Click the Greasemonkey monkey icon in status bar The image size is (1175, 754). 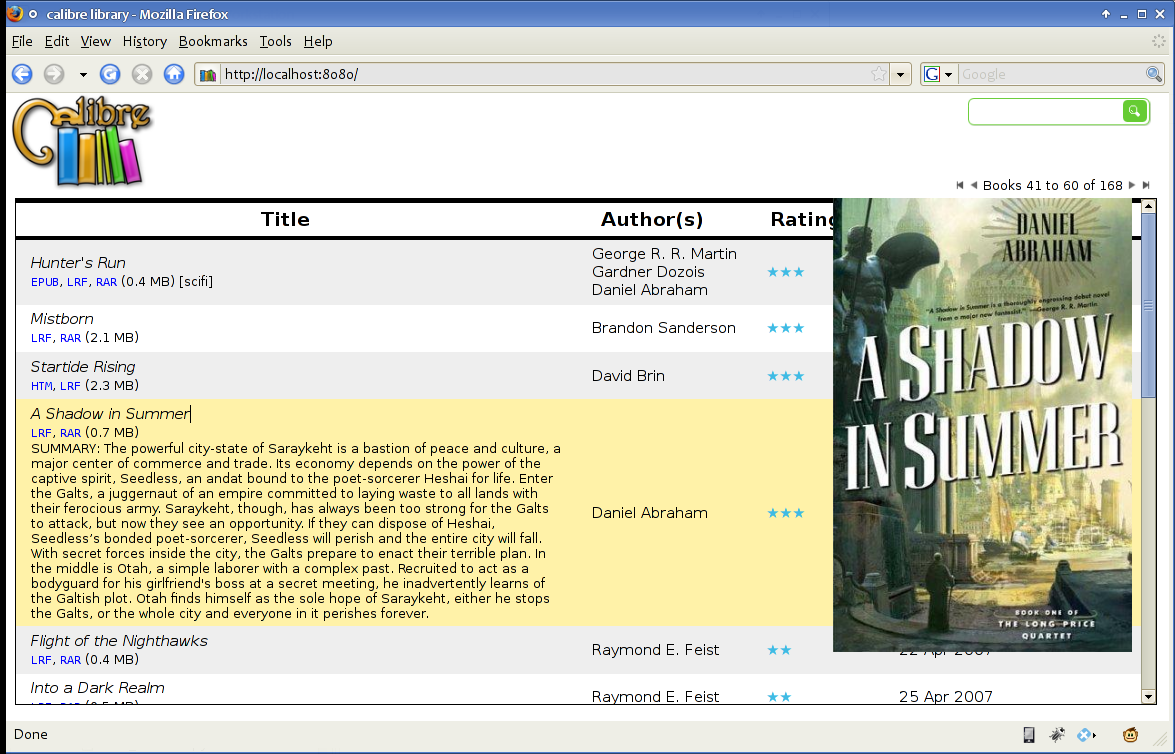point(1130,735)
